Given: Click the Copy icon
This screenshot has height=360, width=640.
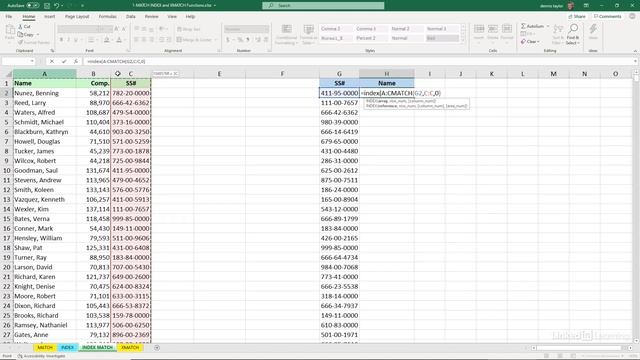Looking at the screenshot, I should (20, 34).
